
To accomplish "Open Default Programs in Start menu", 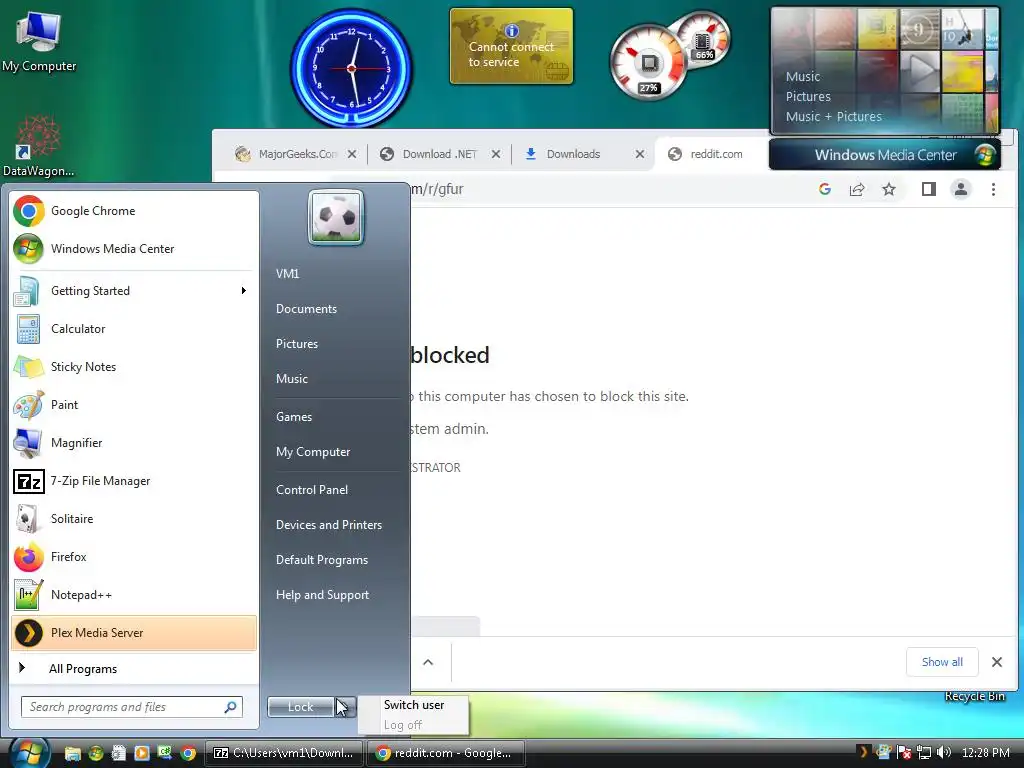I will [x=322, y=560].
